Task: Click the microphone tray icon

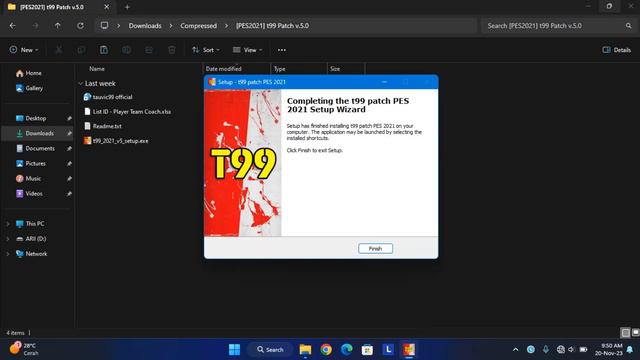Action: point(546,349)
